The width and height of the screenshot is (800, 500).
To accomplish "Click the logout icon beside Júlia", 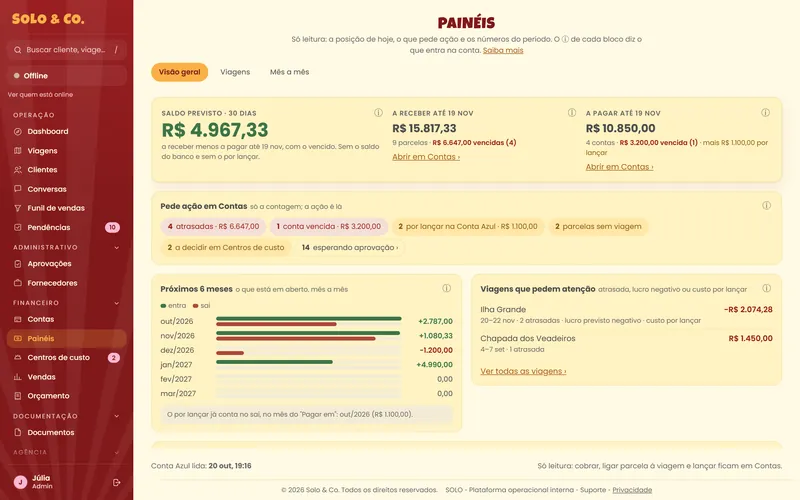I will (116, 483).
